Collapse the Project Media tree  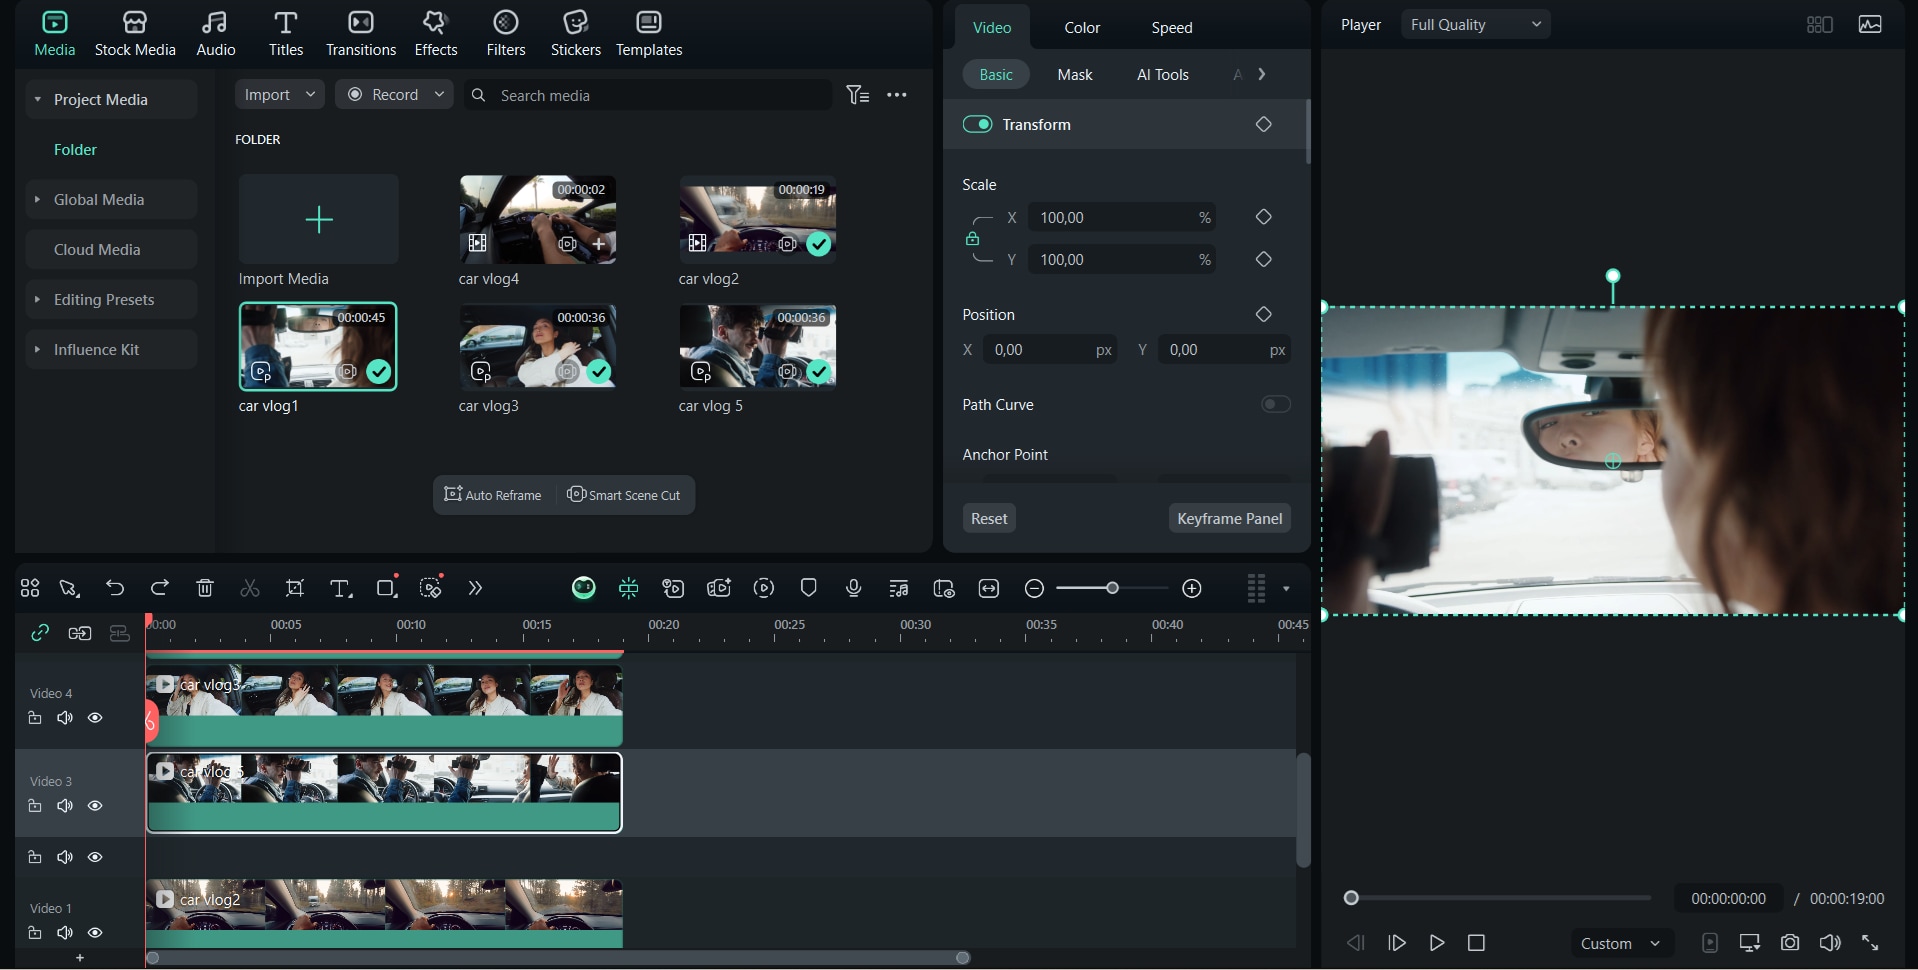coord(37,100)
